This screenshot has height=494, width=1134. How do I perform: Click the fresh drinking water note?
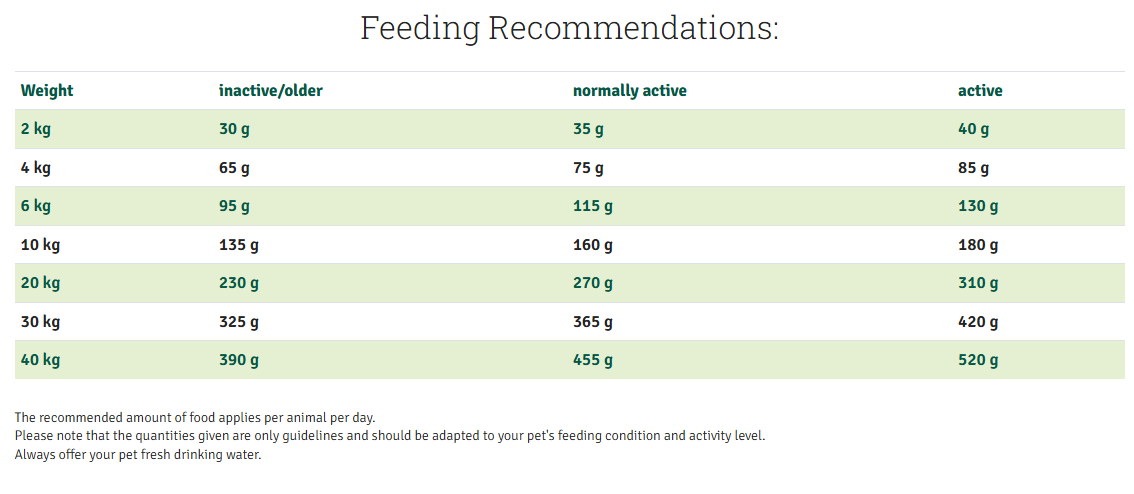(x=138, y=455)
